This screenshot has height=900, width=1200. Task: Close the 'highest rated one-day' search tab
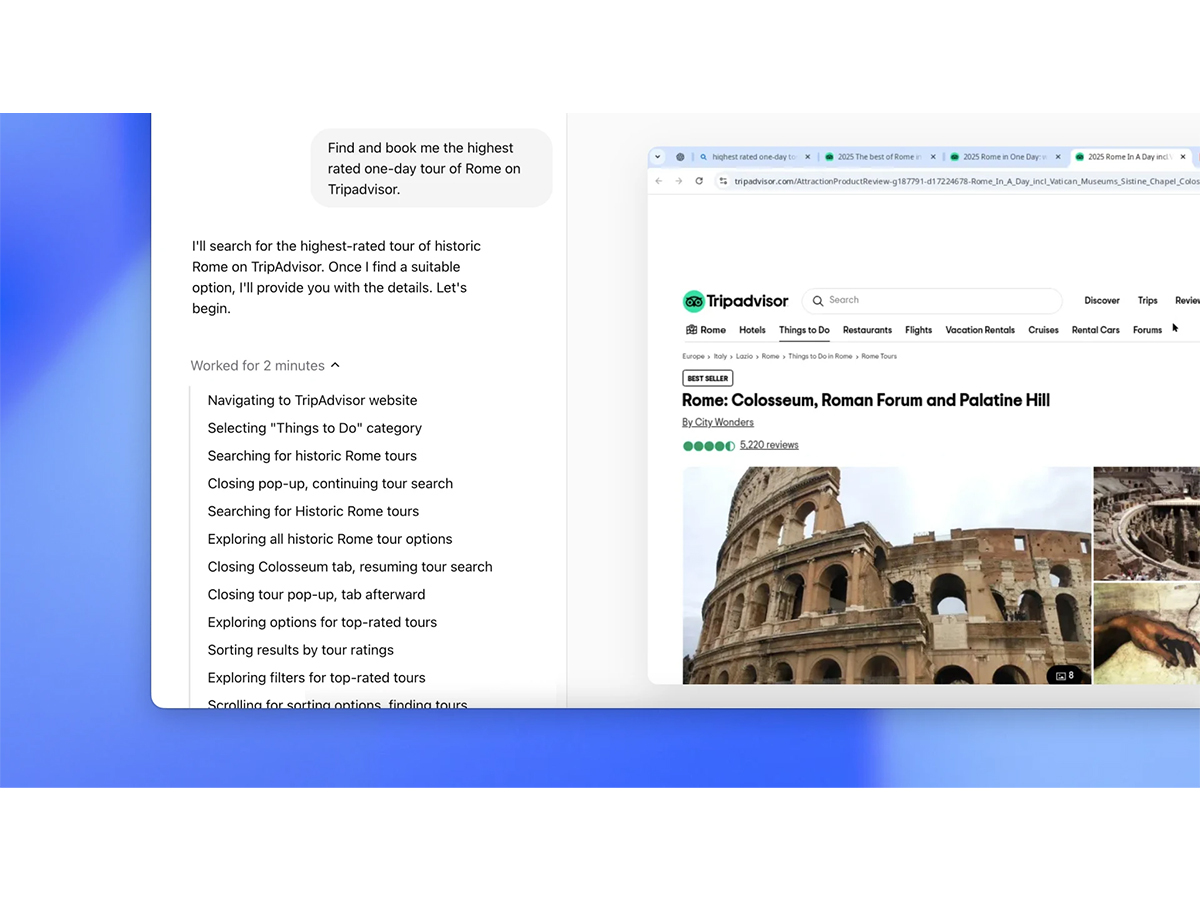[807, 157]
